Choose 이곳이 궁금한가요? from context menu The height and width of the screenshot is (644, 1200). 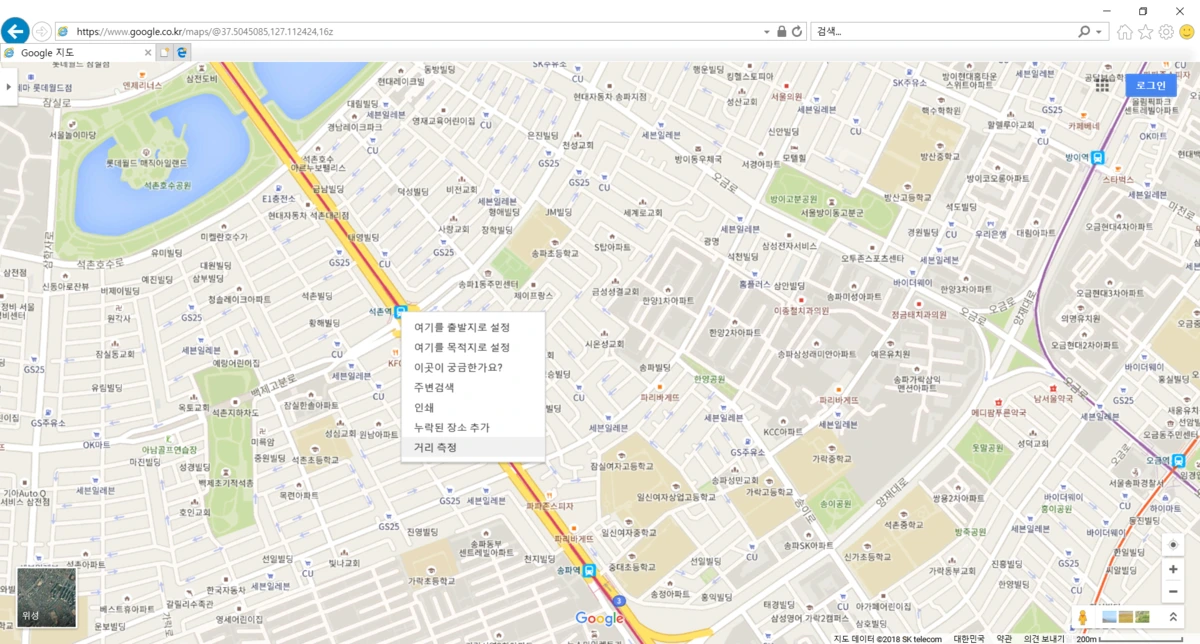click(x=473, y=367)
